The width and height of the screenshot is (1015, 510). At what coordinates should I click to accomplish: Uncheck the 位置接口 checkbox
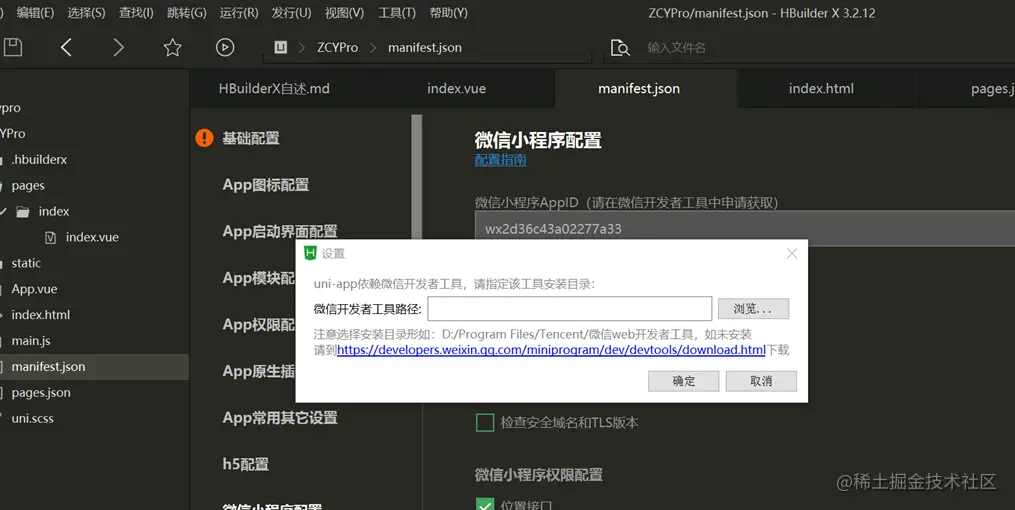(485, 504)
